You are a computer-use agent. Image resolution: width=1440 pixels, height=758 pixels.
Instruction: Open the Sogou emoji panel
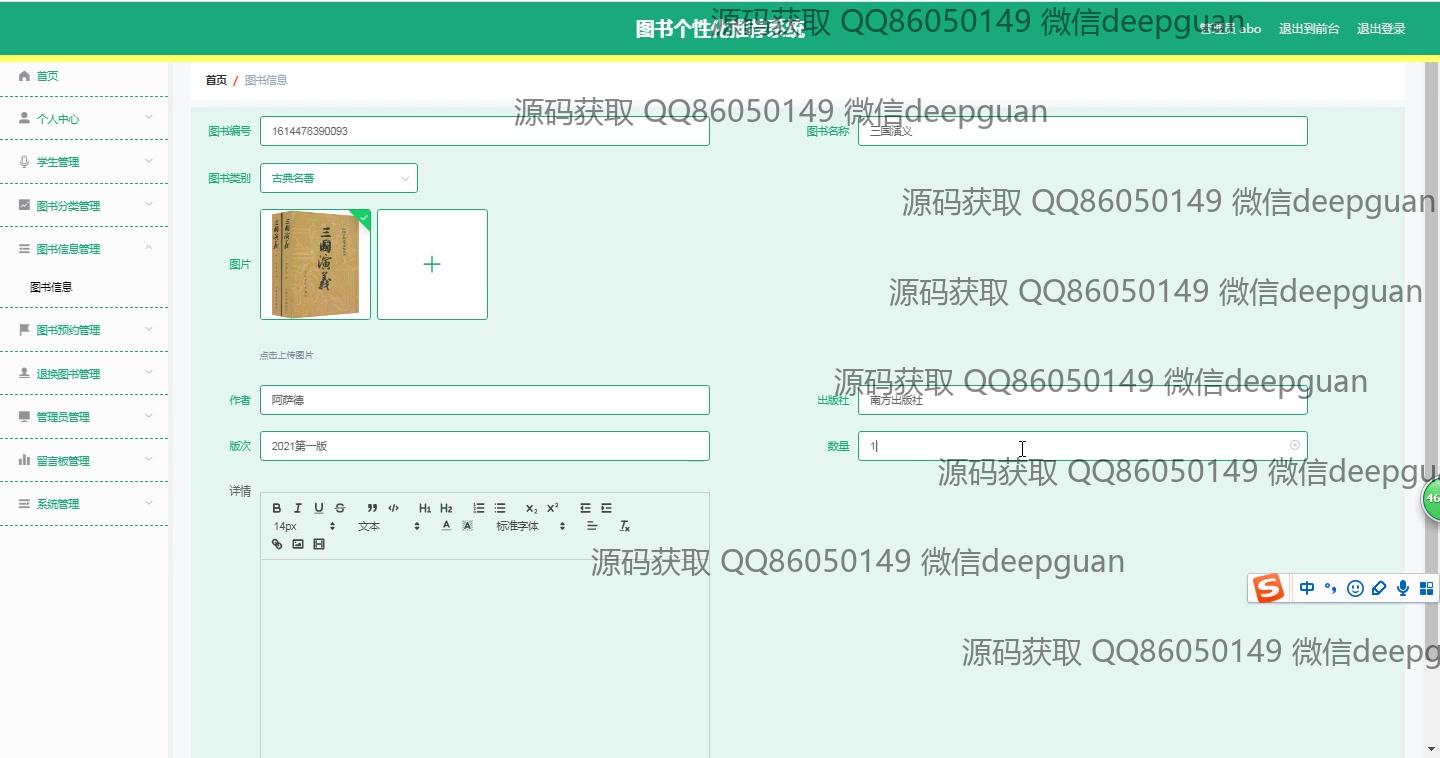click(1355, 589)
